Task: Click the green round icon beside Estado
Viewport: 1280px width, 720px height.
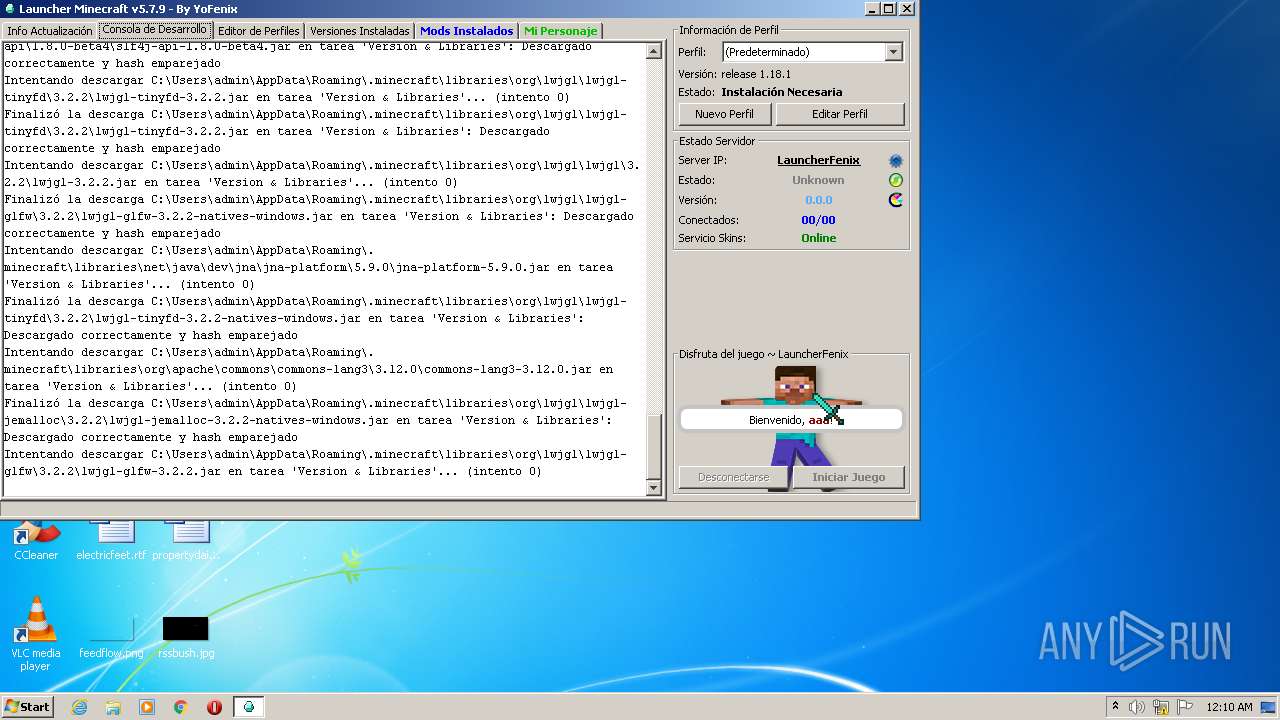Action: [x=895, y=180]
